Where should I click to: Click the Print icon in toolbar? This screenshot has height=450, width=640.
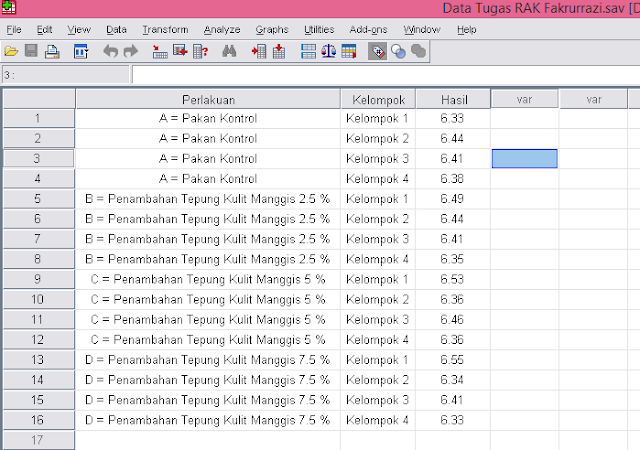pos(52,51)
